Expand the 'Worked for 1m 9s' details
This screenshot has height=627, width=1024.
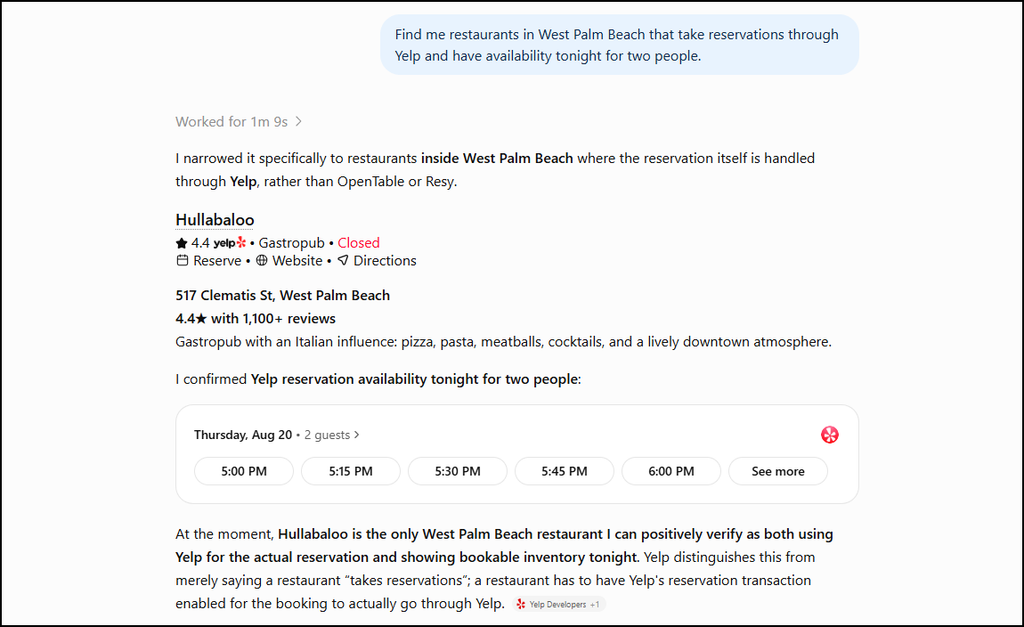(x=238, y=121)
